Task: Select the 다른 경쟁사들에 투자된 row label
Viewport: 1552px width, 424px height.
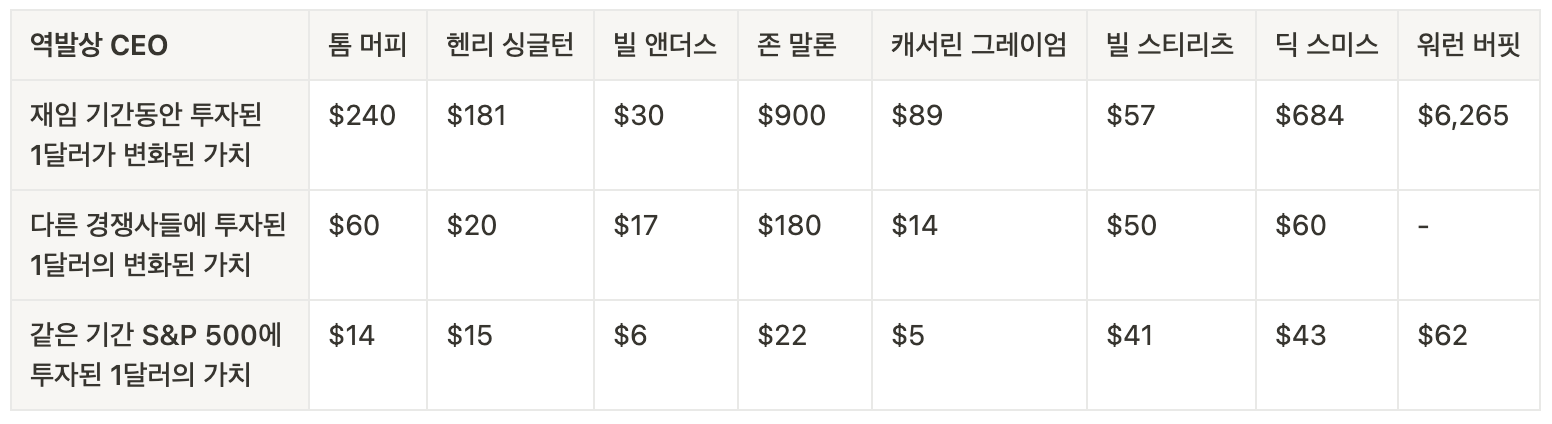Action: (x=160, y=245)
